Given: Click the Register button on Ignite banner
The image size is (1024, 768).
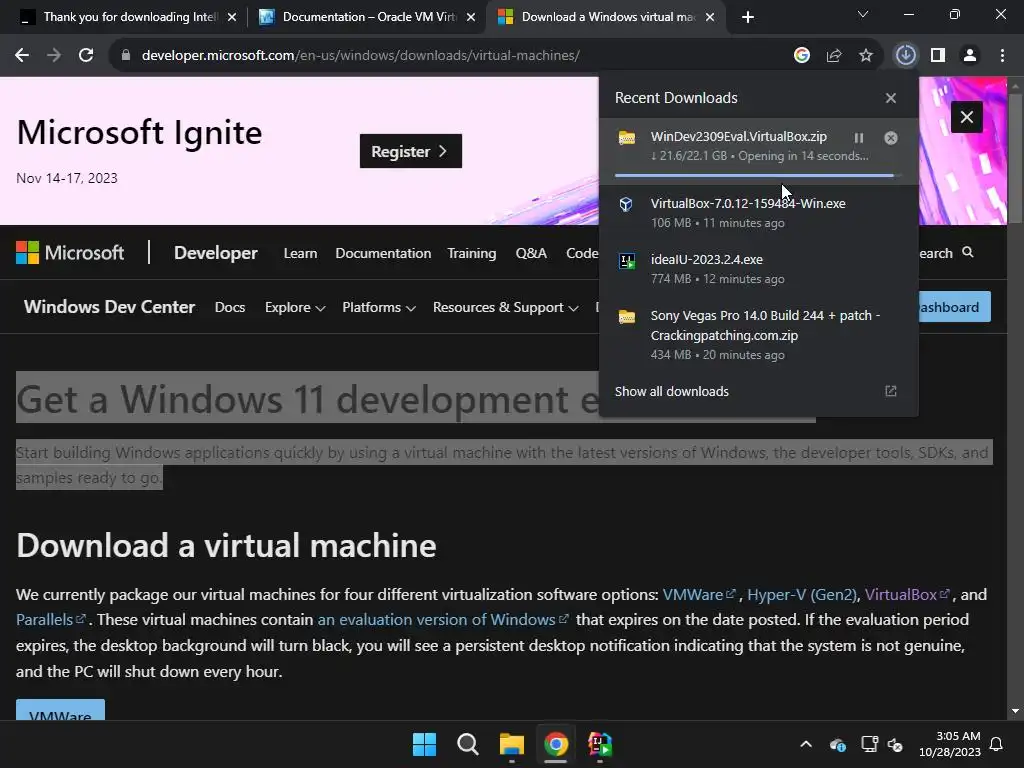Looking at the screenshot, I should pos(411,151).
